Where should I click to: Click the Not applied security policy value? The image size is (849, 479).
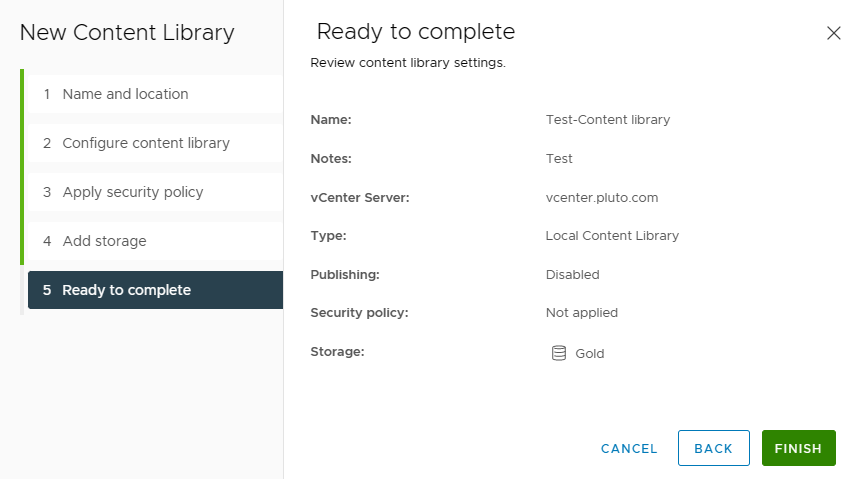click(581, 313)
